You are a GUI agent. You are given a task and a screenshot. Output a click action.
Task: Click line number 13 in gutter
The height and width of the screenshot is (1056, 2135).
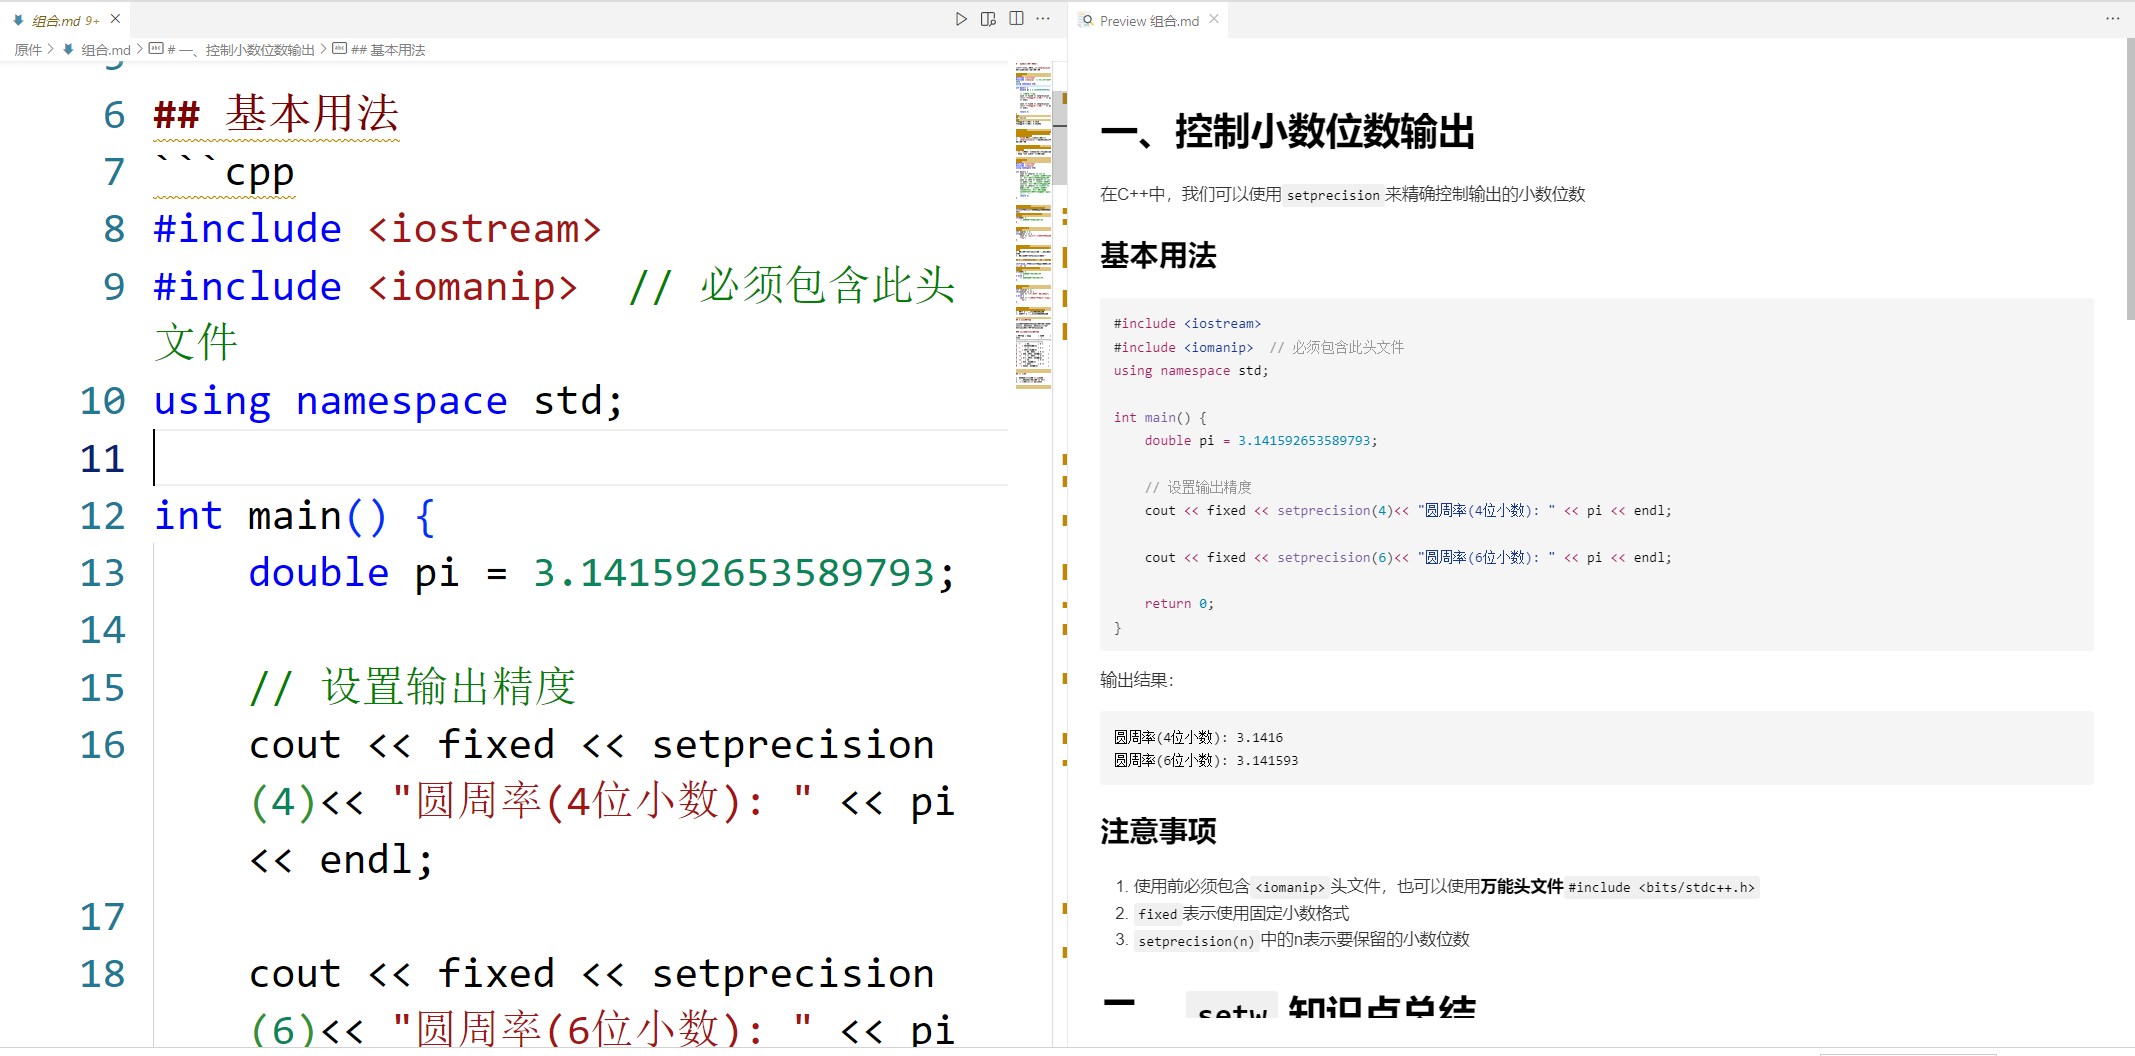102,573
